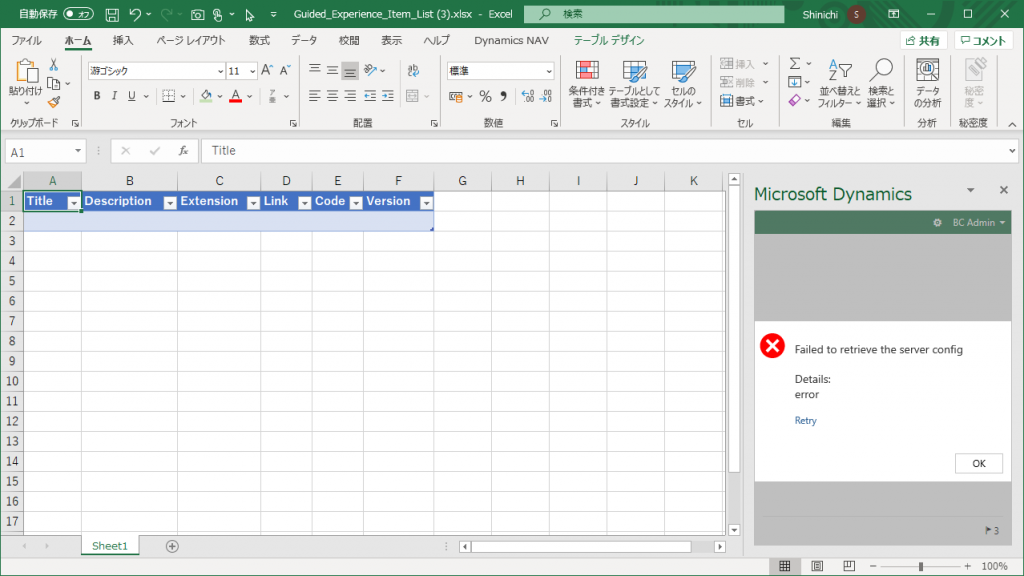This screenshot has height=576, width=1024.
Task: Click the Retry link in the error message
Action: coord(805,421)
